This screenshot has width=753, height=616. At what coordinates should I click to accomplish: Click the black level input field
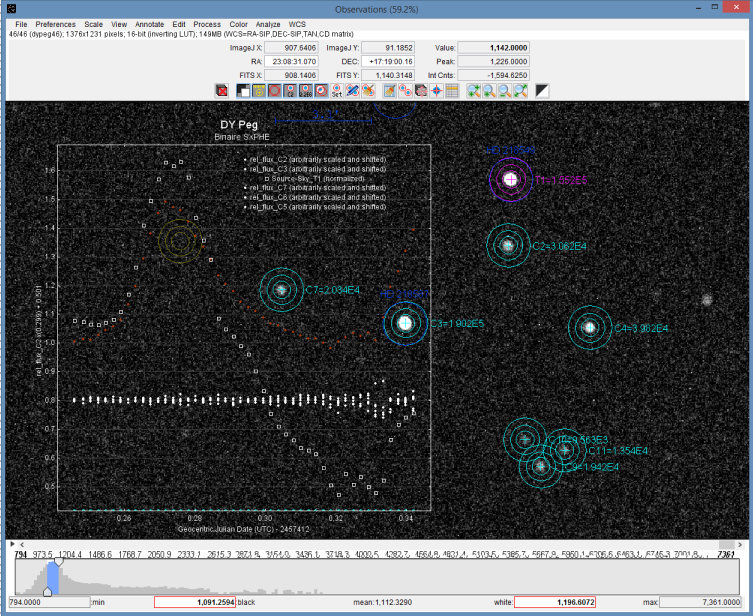click(x=195, y=602)
